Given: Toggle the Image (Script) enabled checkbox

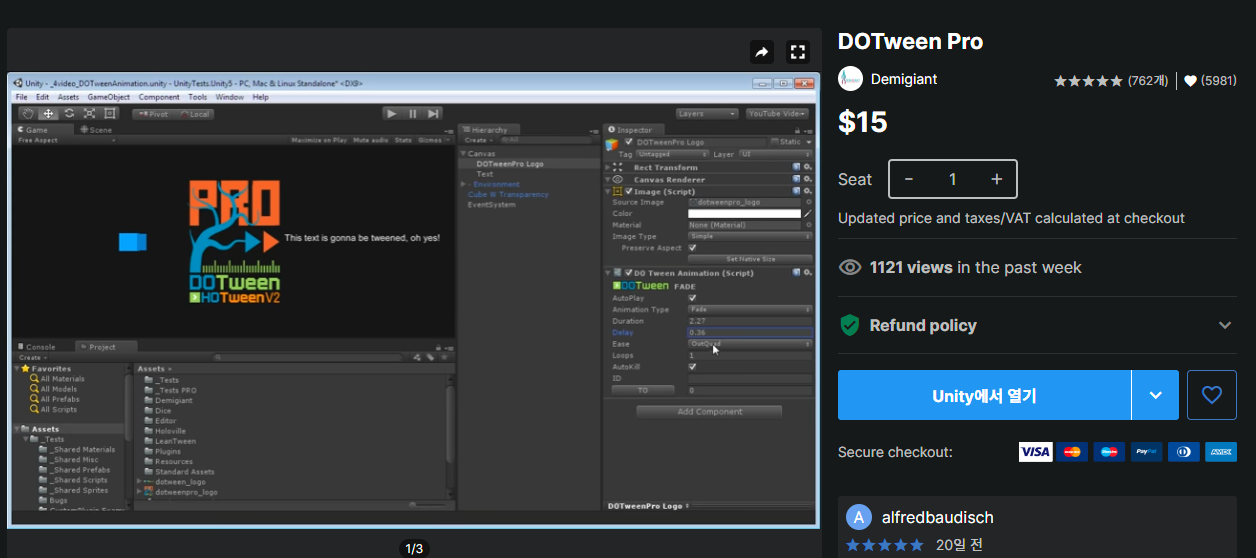Looking at the screenshot, I should [628, 190].
